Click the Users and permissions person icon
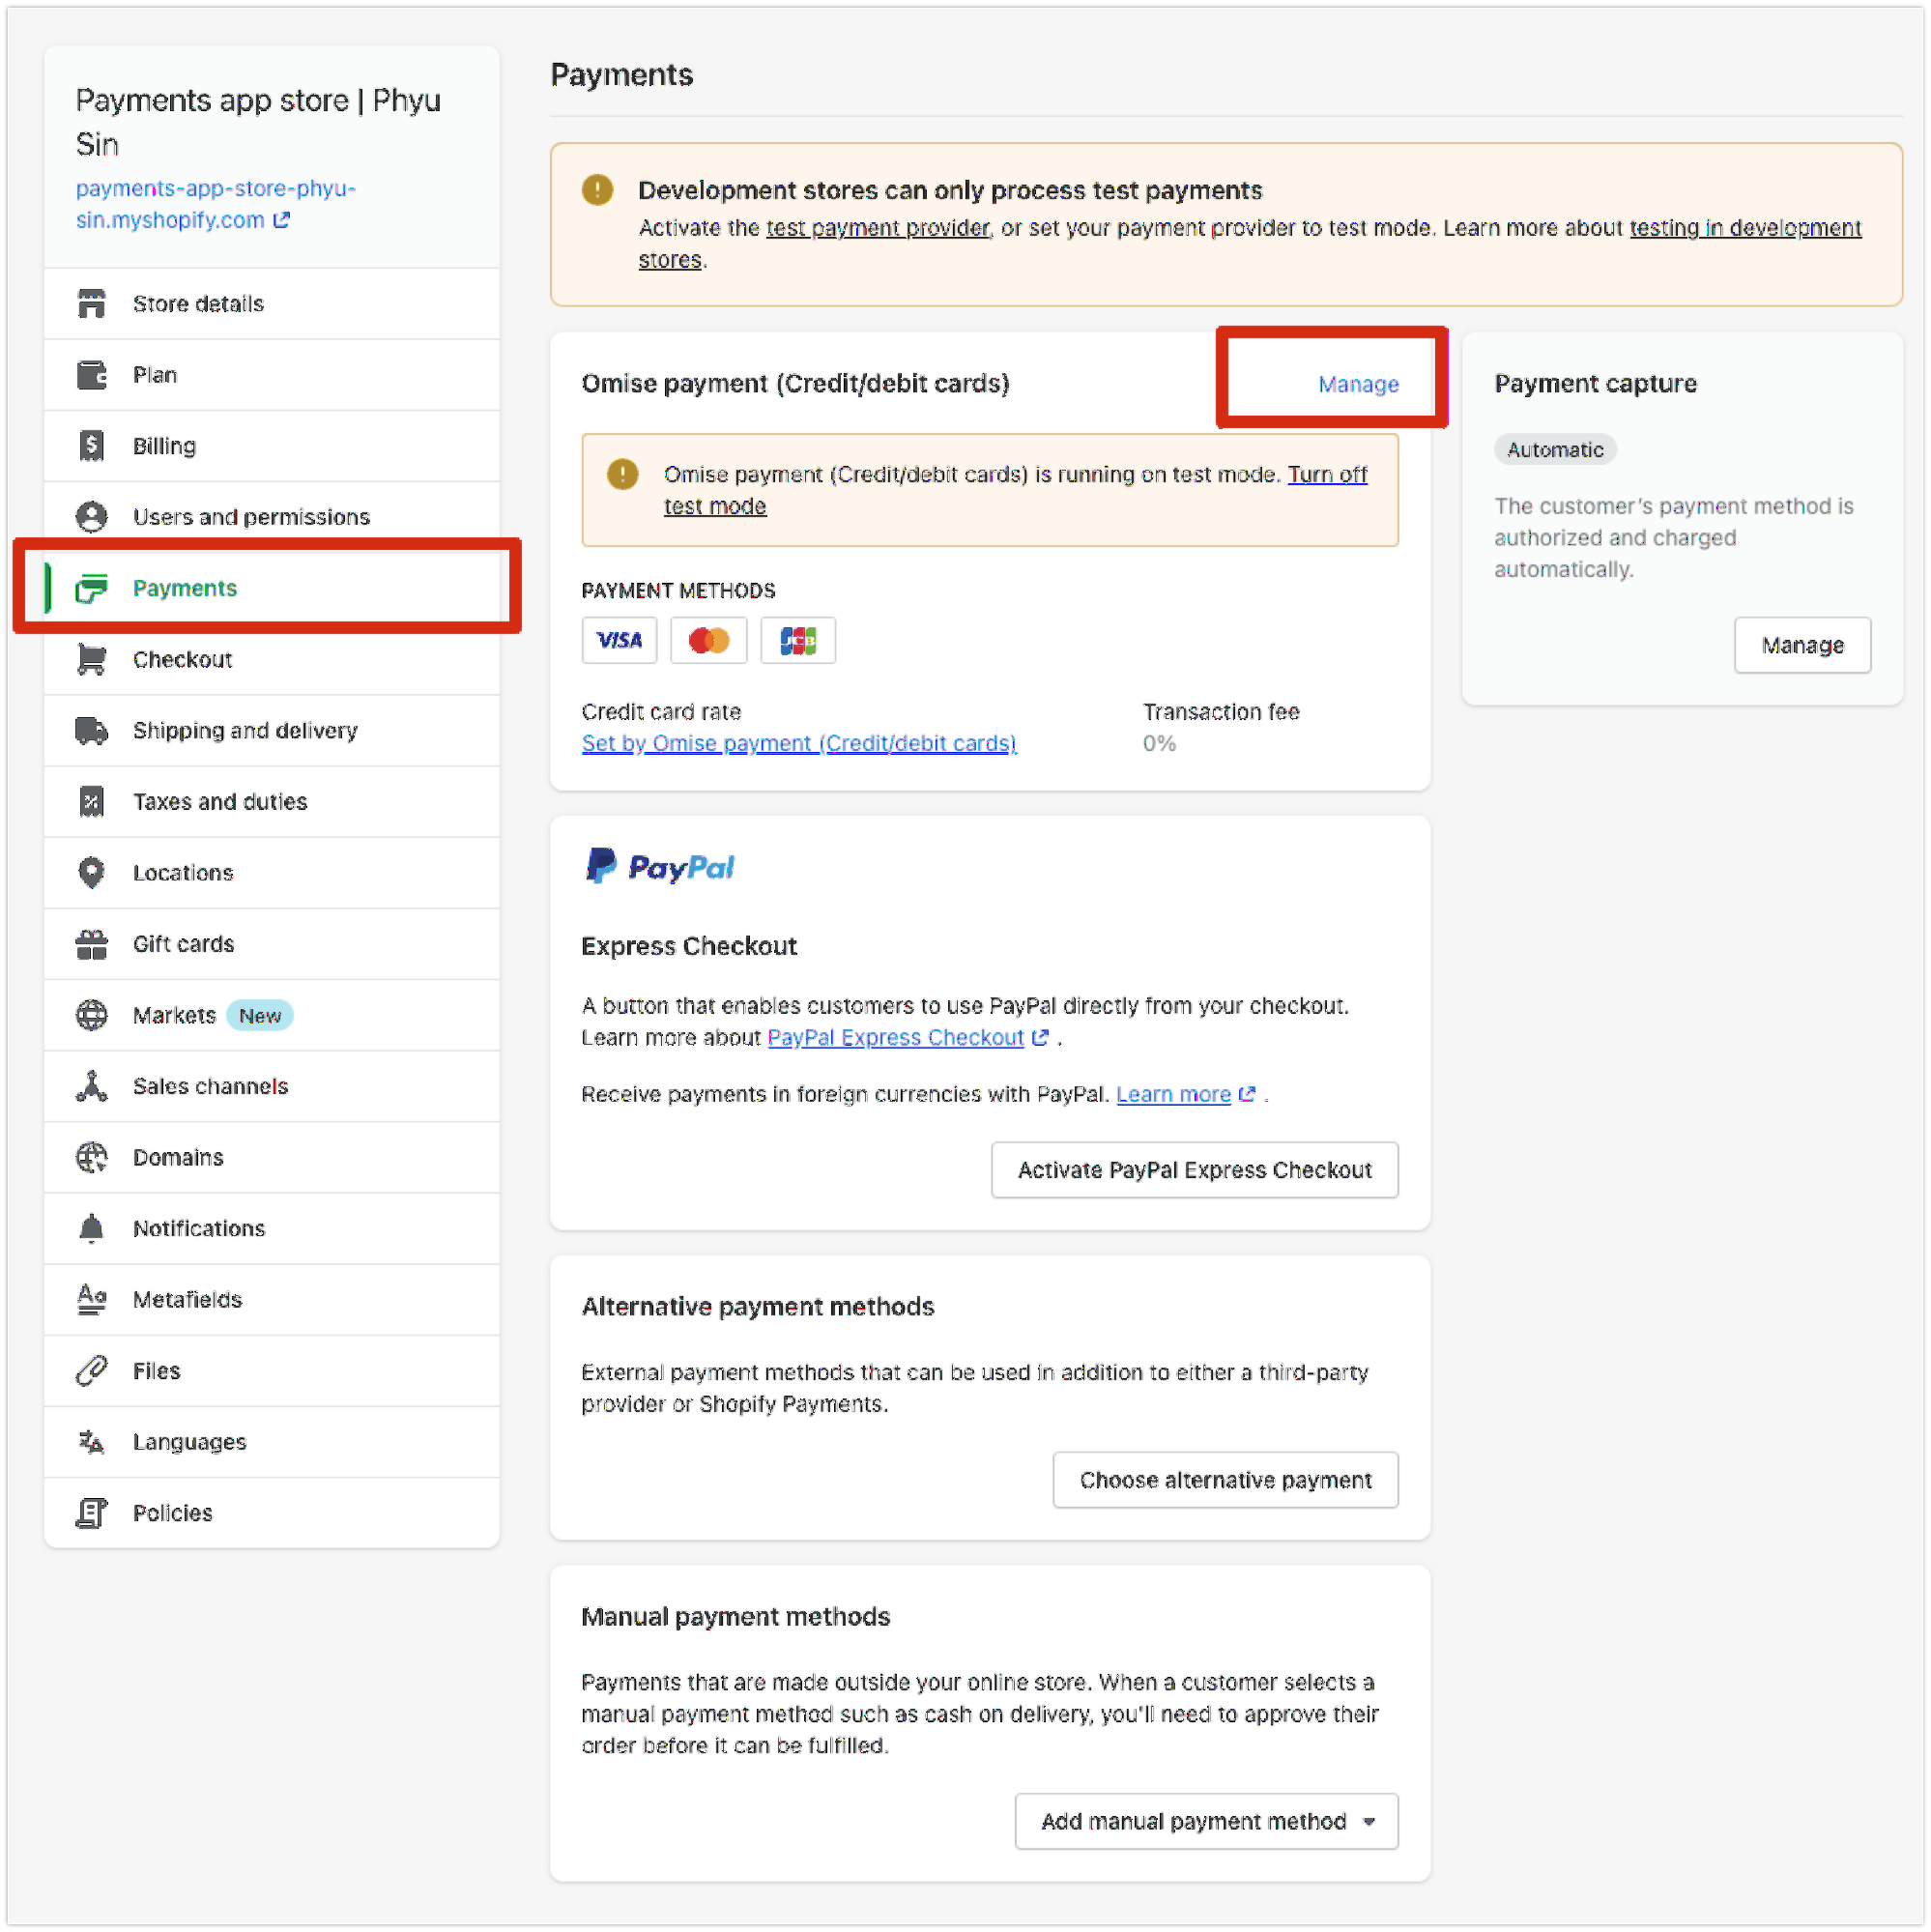The image size is (1931, 1932). pyautogui.click(x=92, y=516)
